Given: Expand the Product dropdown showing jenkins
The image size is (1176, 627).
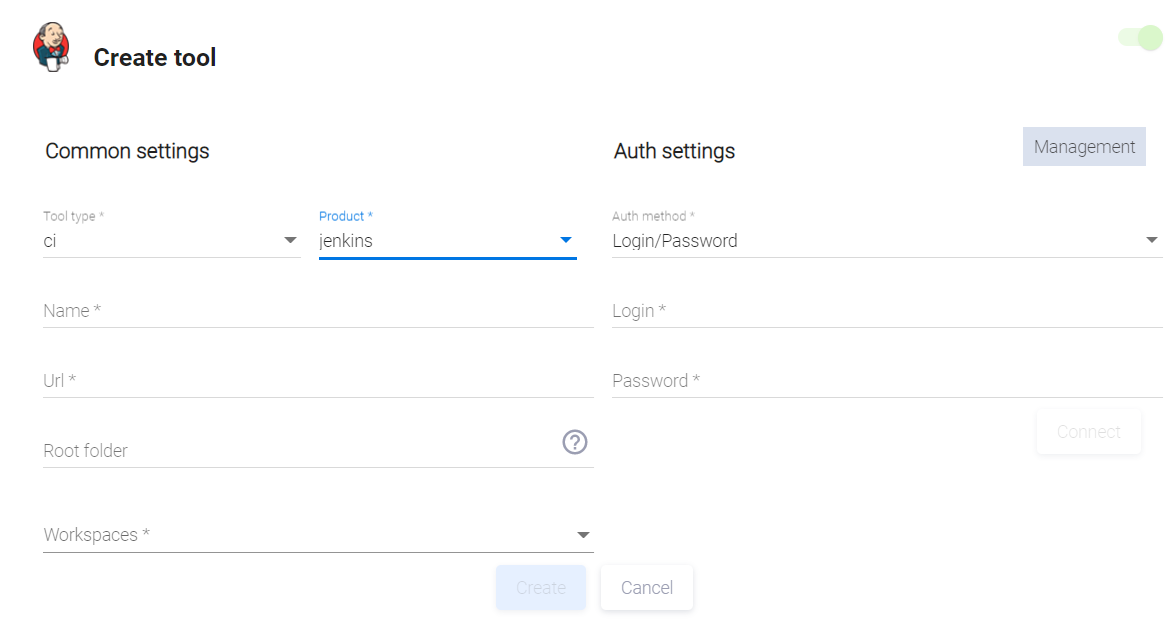Looking at the screenshot, I should tap(447, 241).
